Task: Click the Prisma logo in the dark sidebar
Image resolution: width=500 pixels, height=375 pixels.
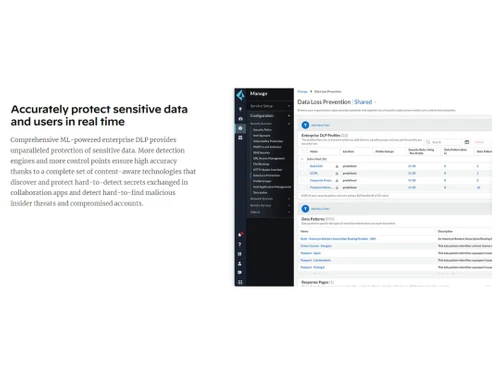Action: click(x=240, y=95)
